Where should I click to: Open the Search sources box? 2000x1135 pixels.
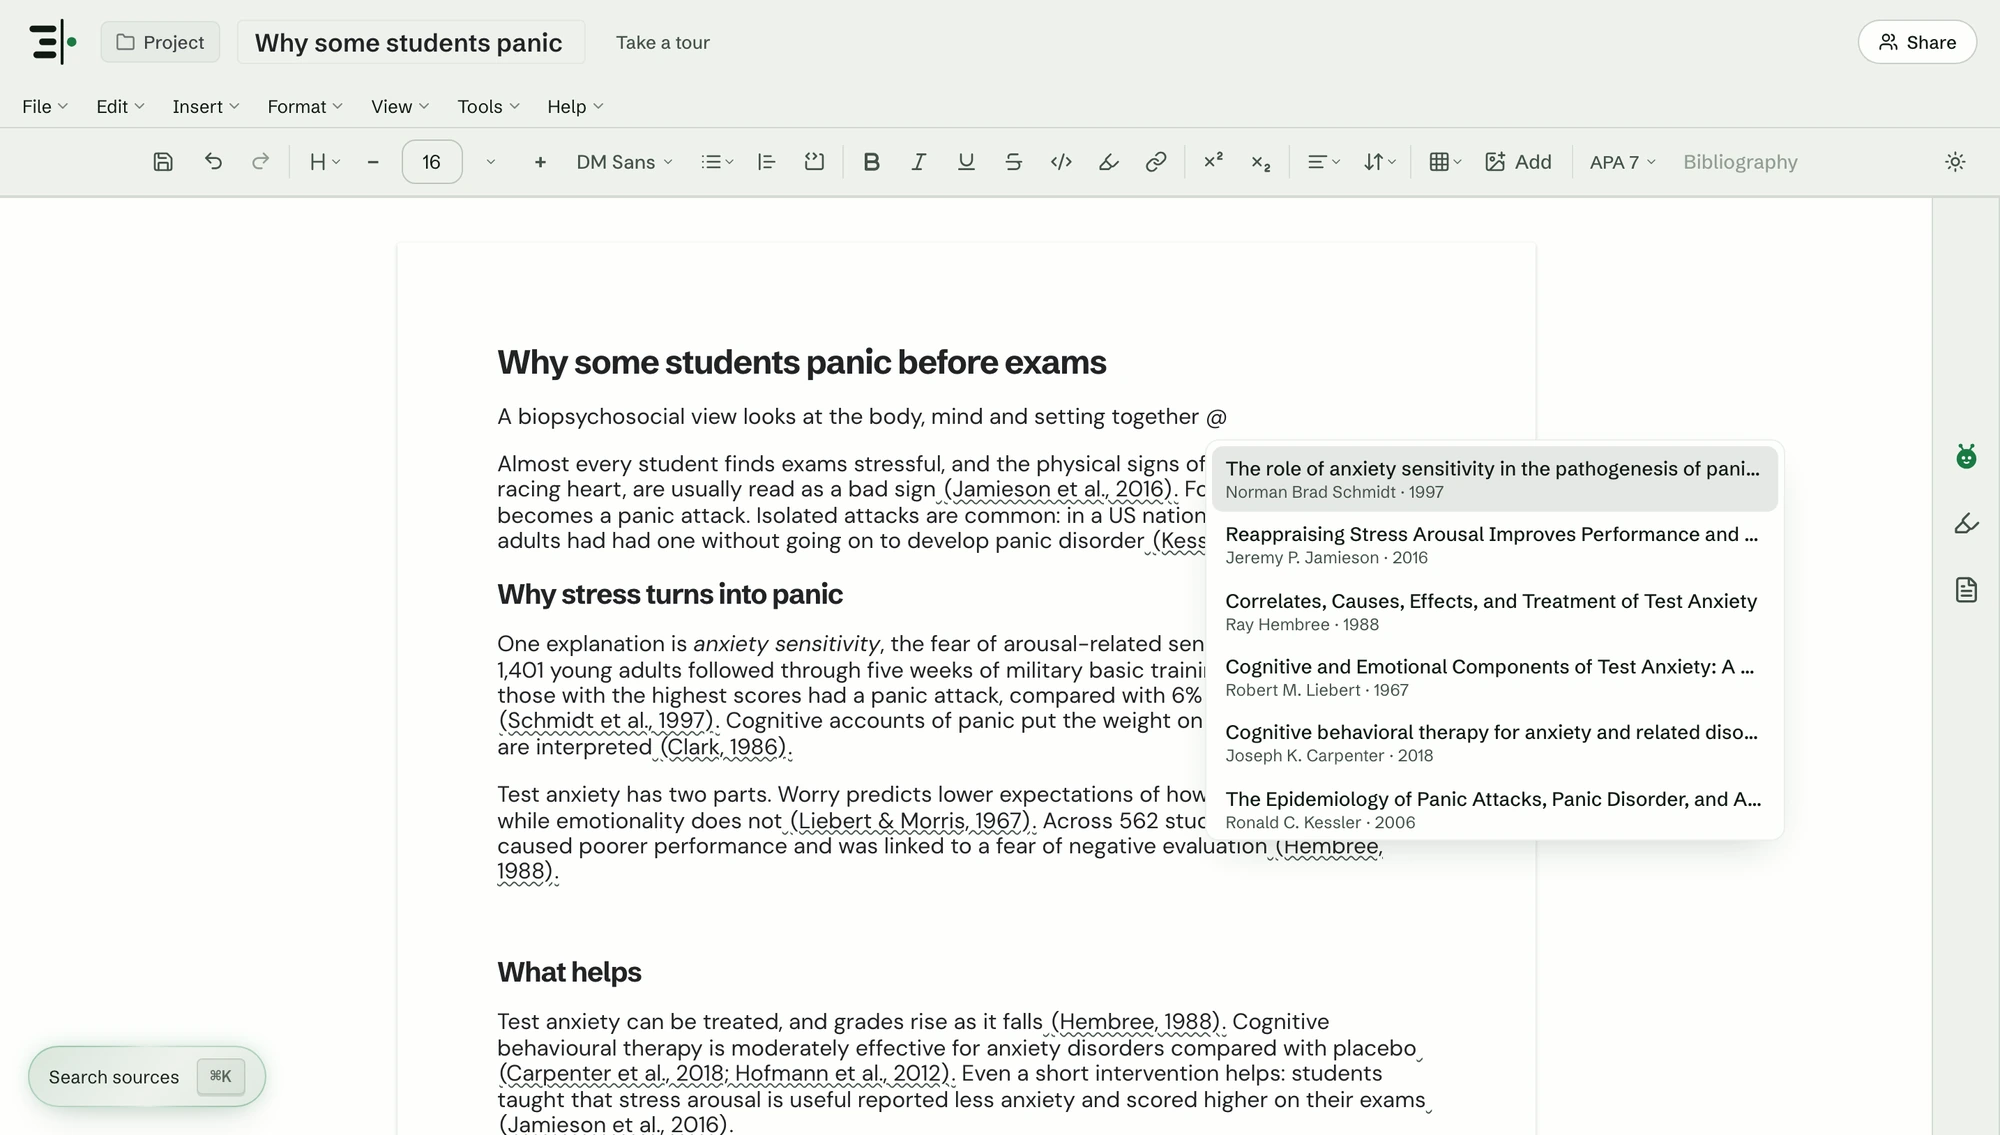(147, 1077)
